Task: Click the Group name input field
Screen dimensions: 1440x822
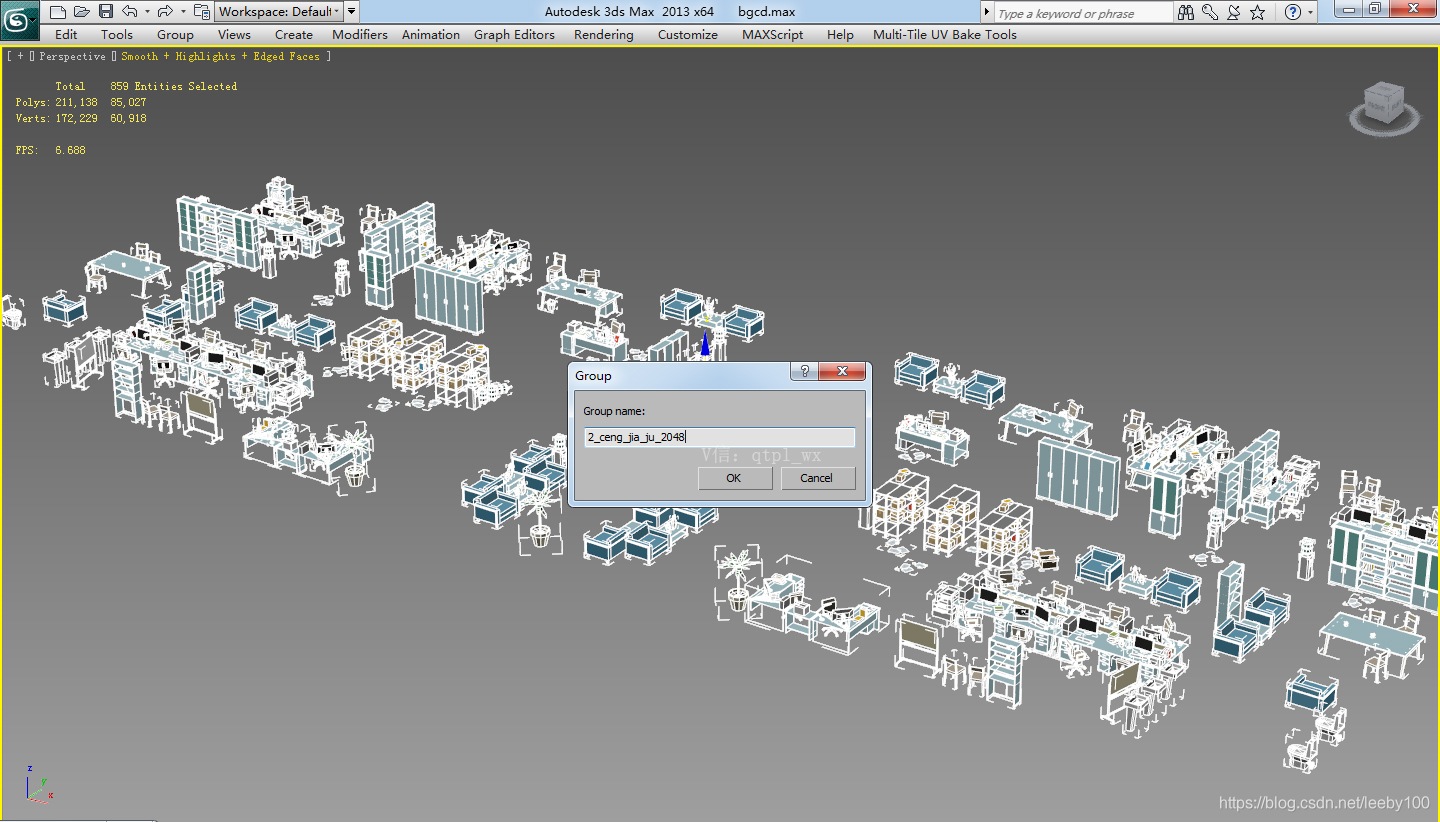Action: click(x=719, y=437)
